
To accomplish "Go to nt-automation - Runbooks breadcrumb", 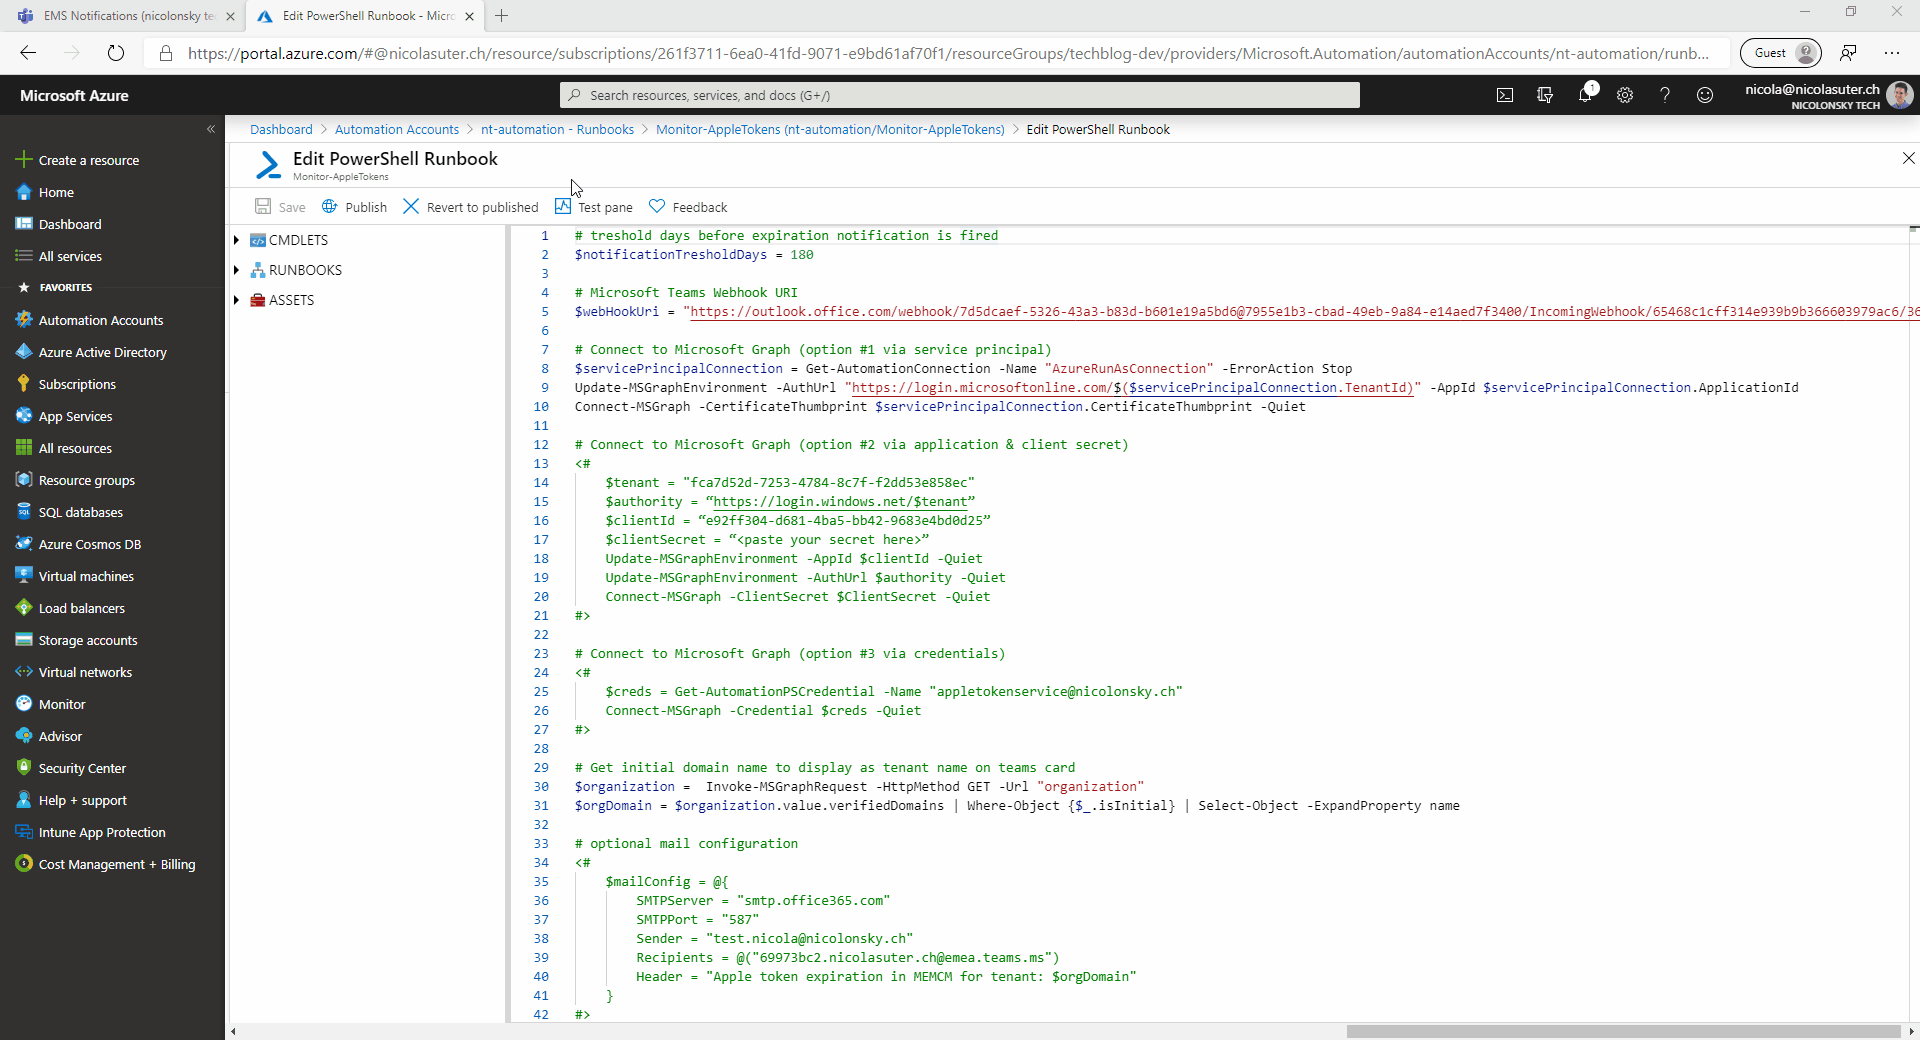I will (557, 129).
